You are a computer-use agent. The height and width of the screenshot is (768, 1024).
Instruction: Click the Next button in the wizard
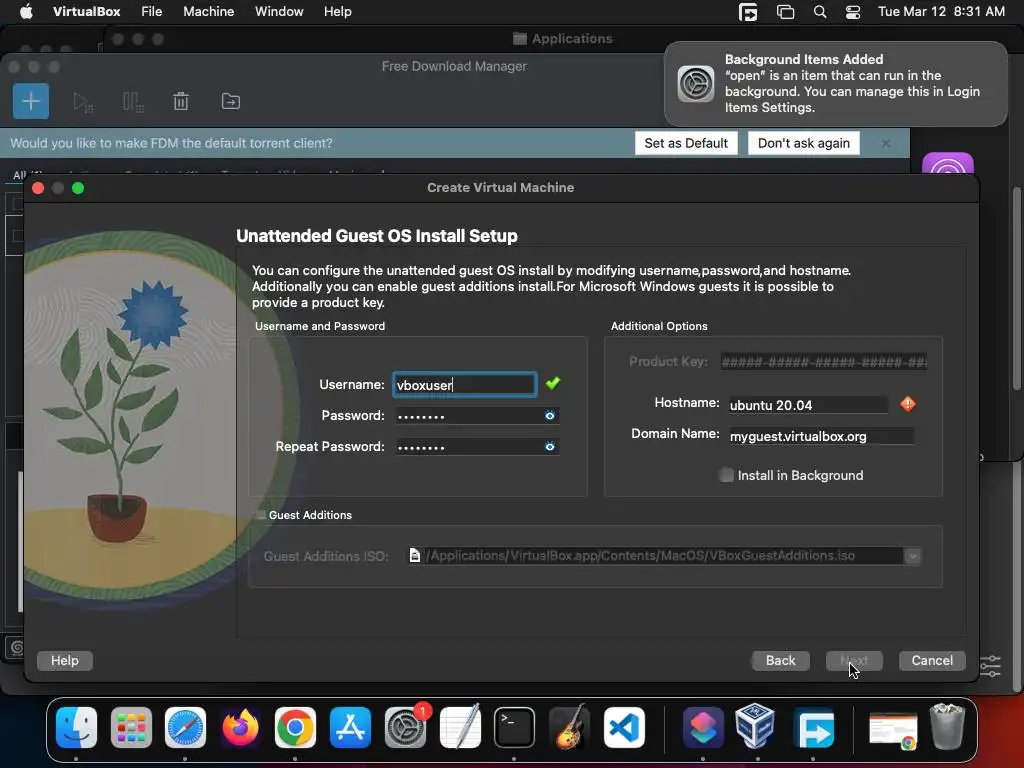click(854, 660)
